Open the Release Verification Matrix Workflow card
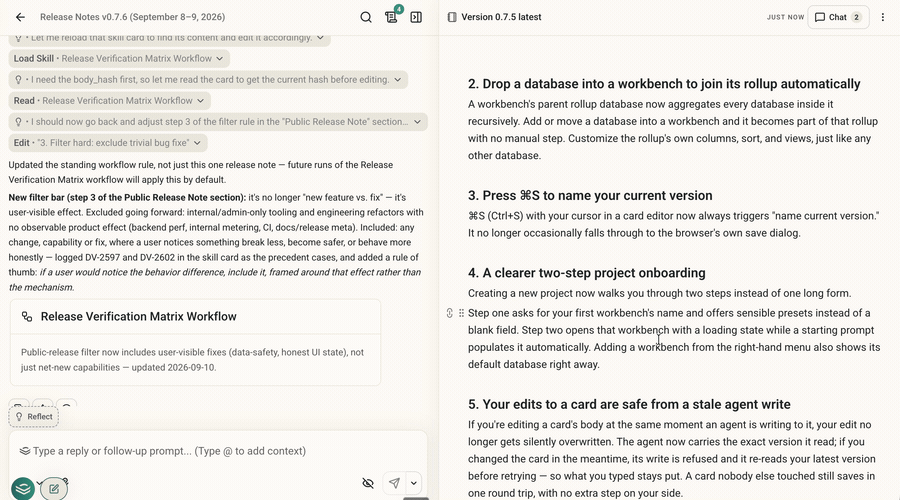 (x=195, y=342)
